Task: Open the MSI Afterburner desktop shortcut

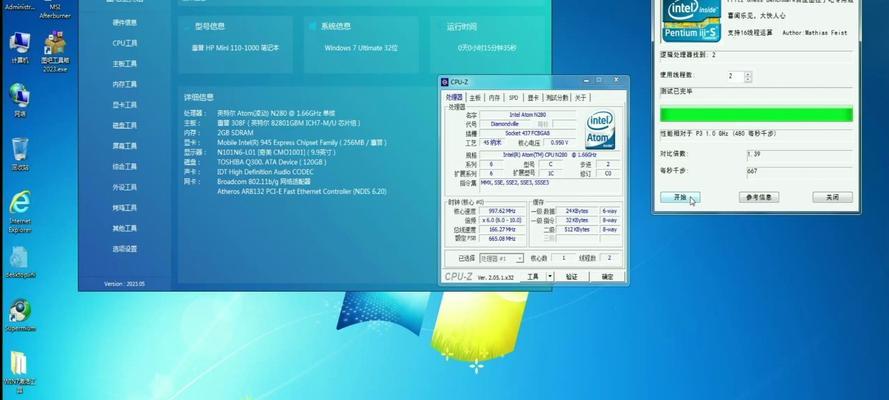Action: tap(55, 10)
